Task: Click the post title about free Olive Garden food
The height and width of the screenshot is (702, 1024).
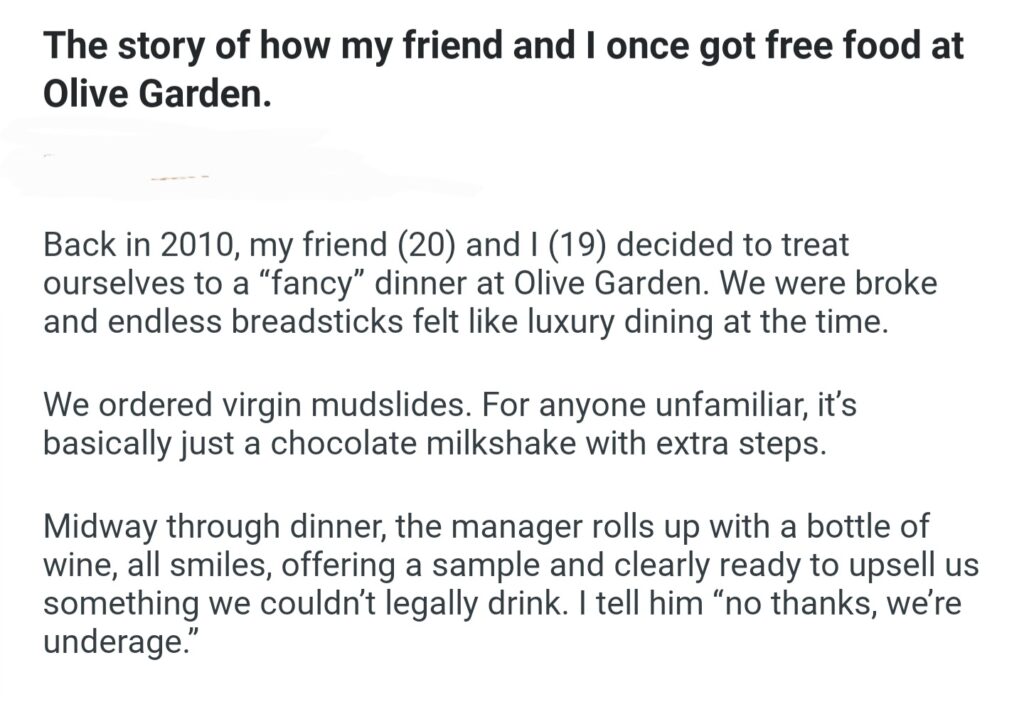Action: (x=503, y=71)
